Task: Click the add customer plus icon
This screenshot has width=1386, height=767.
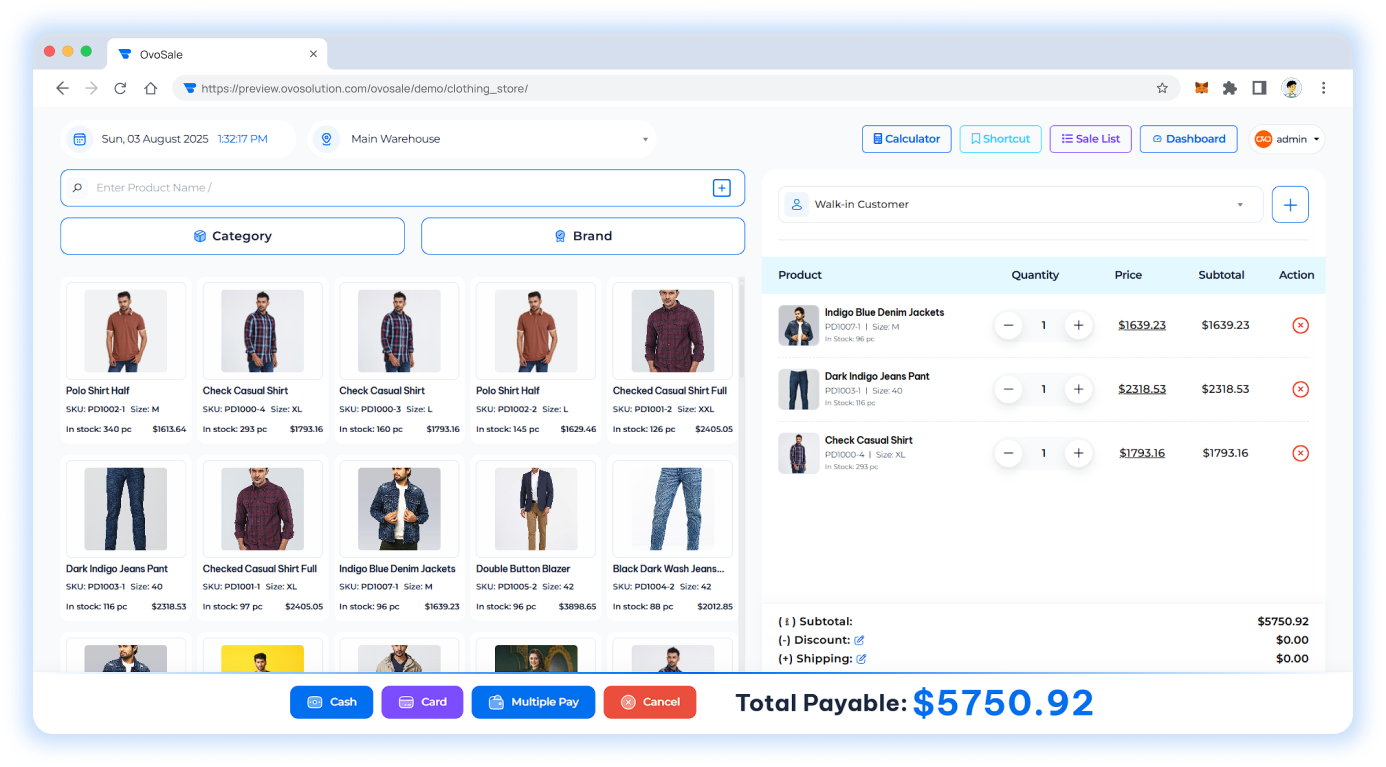Action: point(1290,204)
